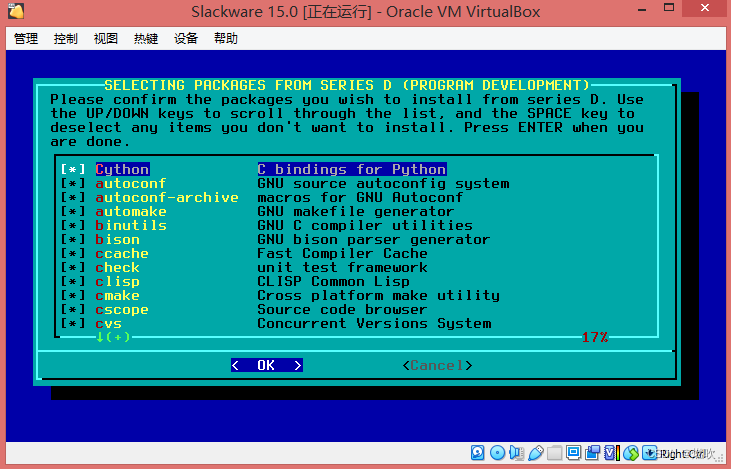Open the 视图 menu

point(106,38)
